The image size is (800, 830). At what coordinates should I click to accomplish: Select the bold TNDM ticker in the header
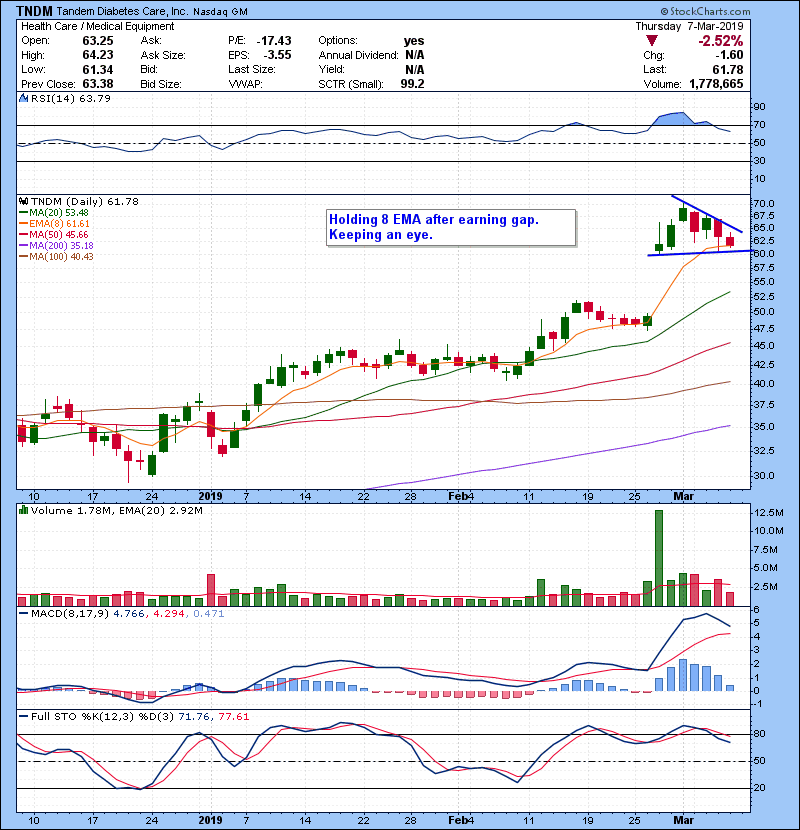click(x=34, y=11)
